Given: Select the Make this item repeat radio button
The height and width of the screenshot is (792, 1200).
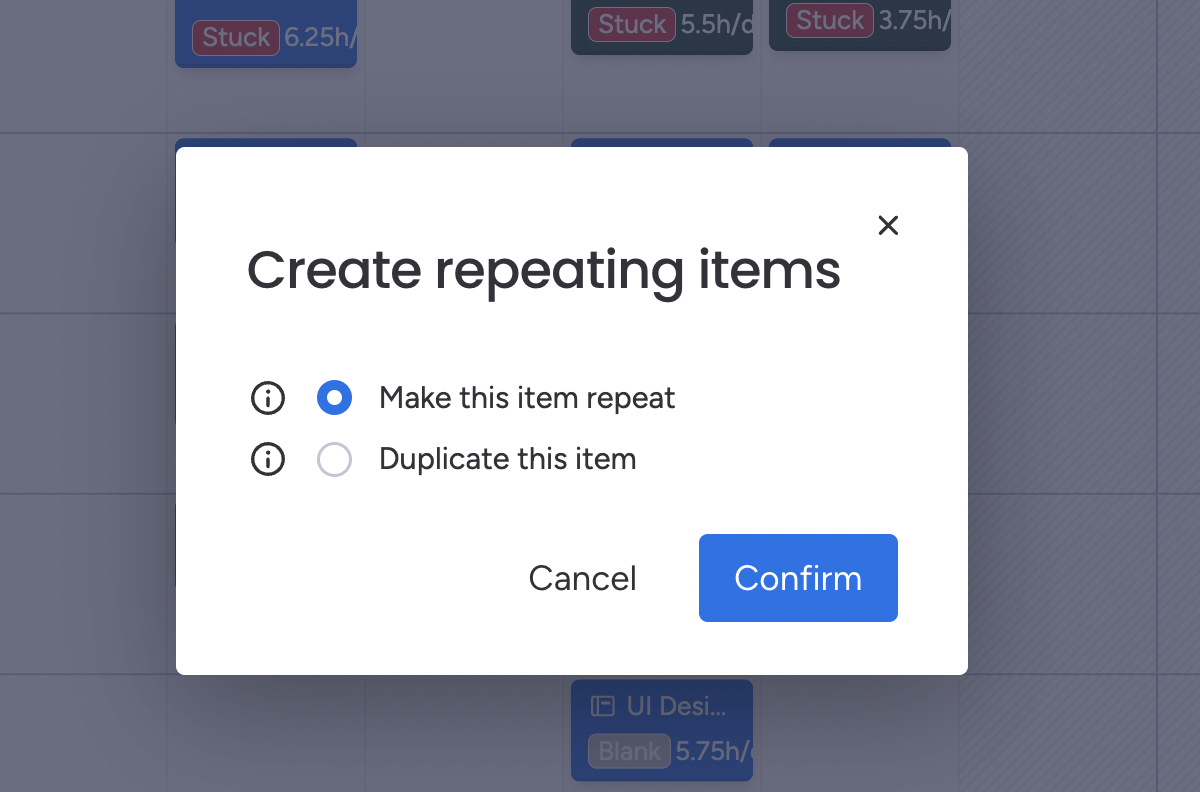Looking at the screenshot, I should [x=334, y=398].
